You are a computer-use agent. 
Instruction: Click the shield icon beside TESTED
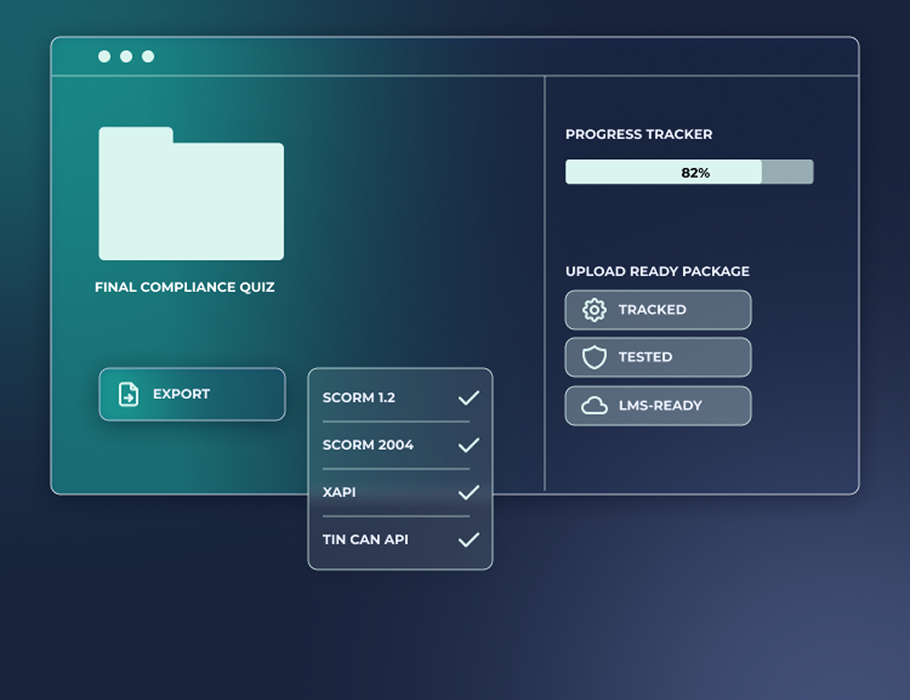(594, 358)
